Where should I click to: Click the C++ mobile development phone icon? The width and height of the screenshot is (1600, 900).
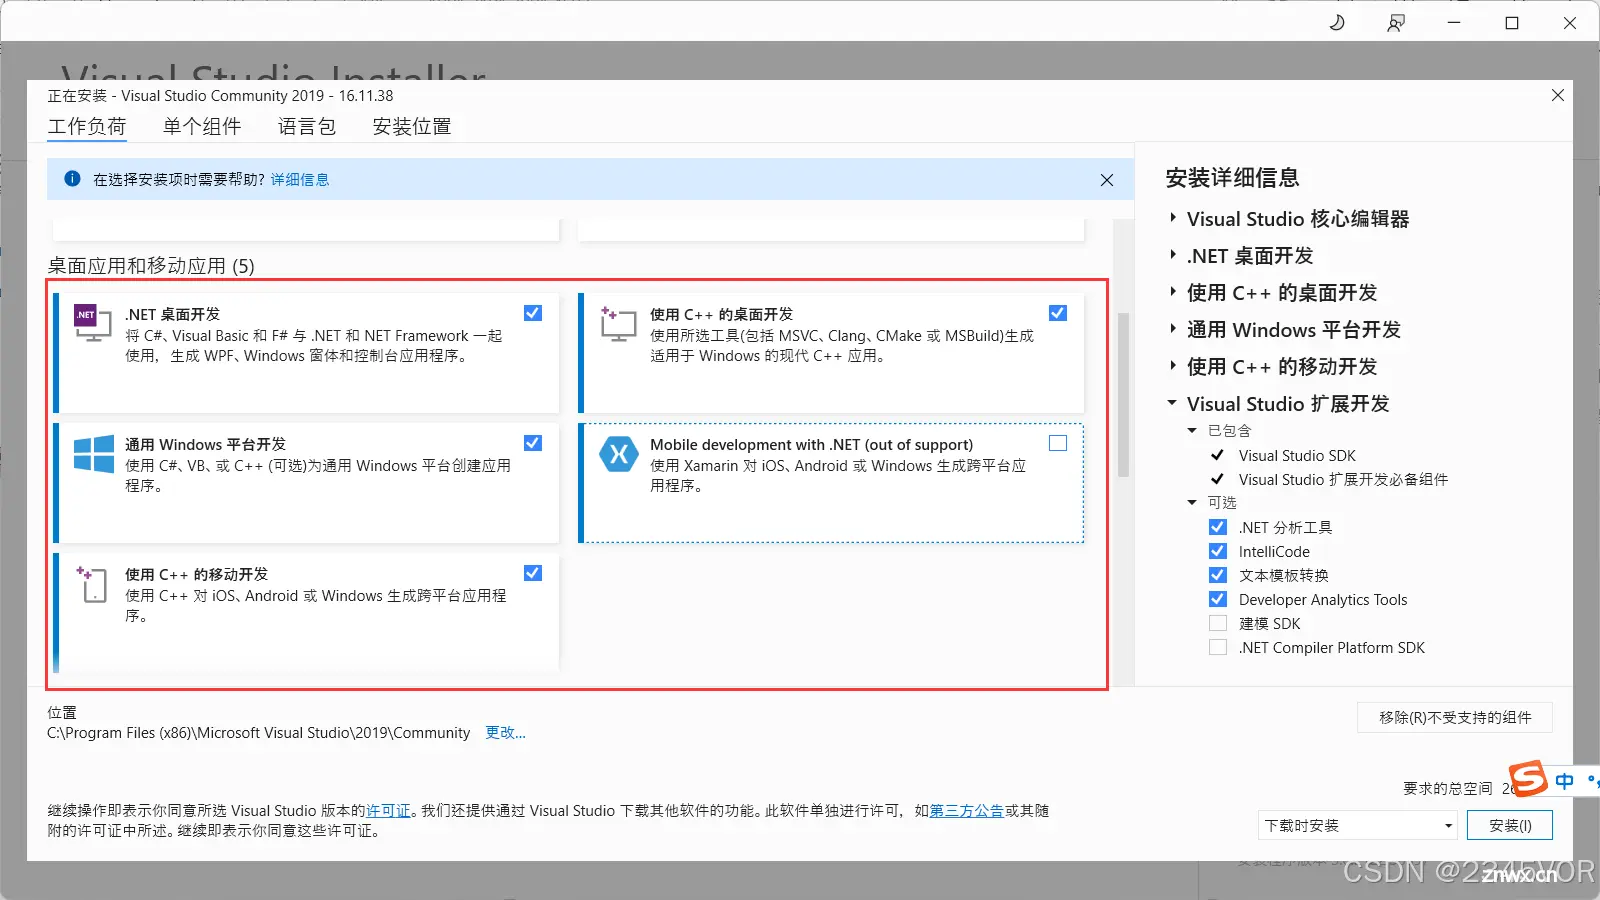[x=93, y=584]
